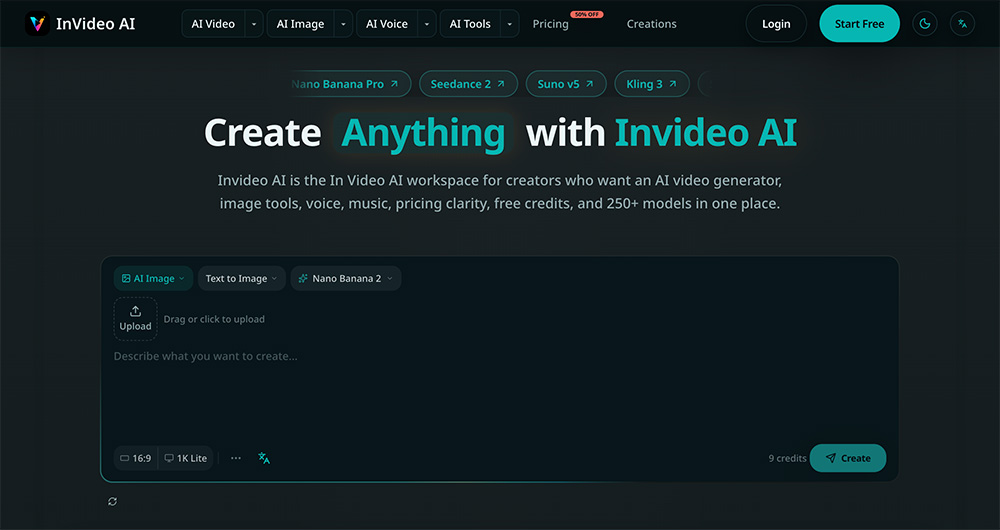
Task: Open the AI Voice menu item
Action: click(386, 24)
